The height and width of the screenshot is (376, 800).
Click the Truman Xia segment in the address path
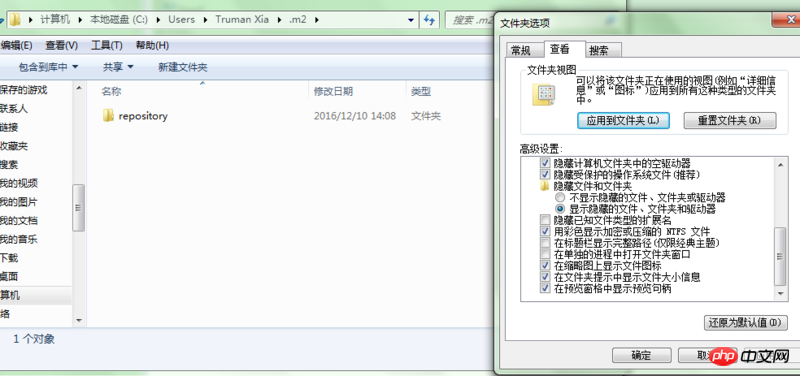coord(242,20)
